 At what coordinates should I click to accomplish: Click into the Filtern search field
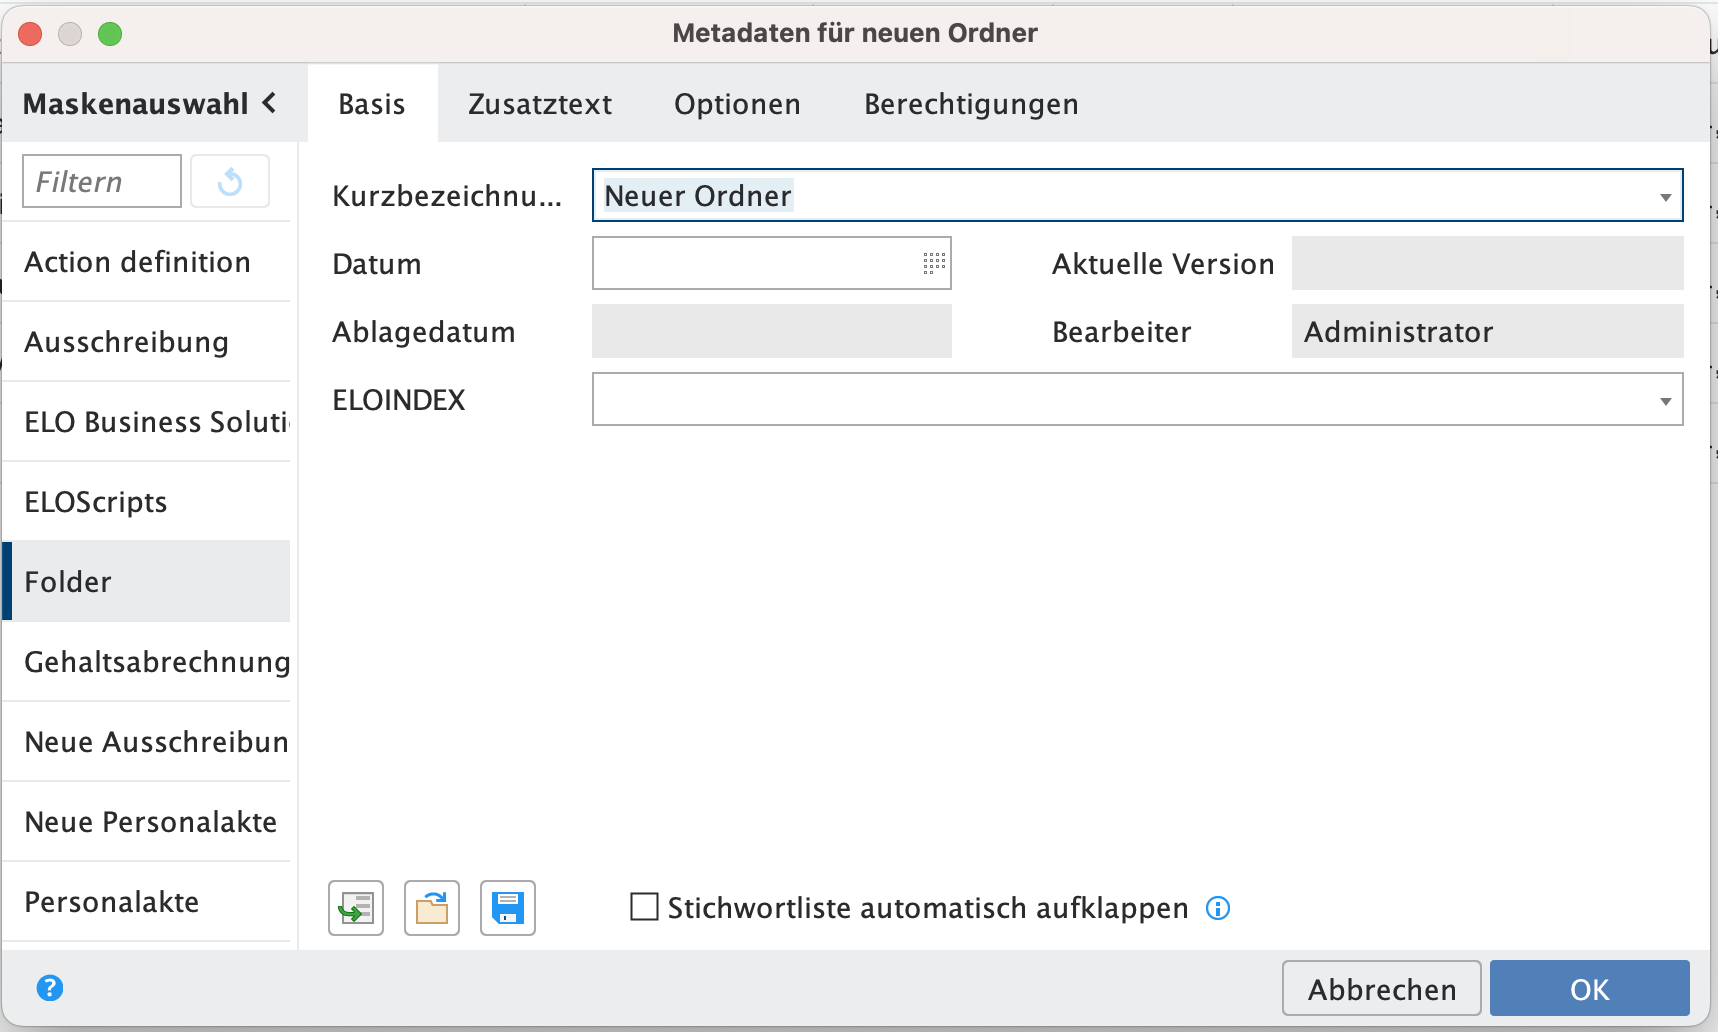click(x=101, y=182)
